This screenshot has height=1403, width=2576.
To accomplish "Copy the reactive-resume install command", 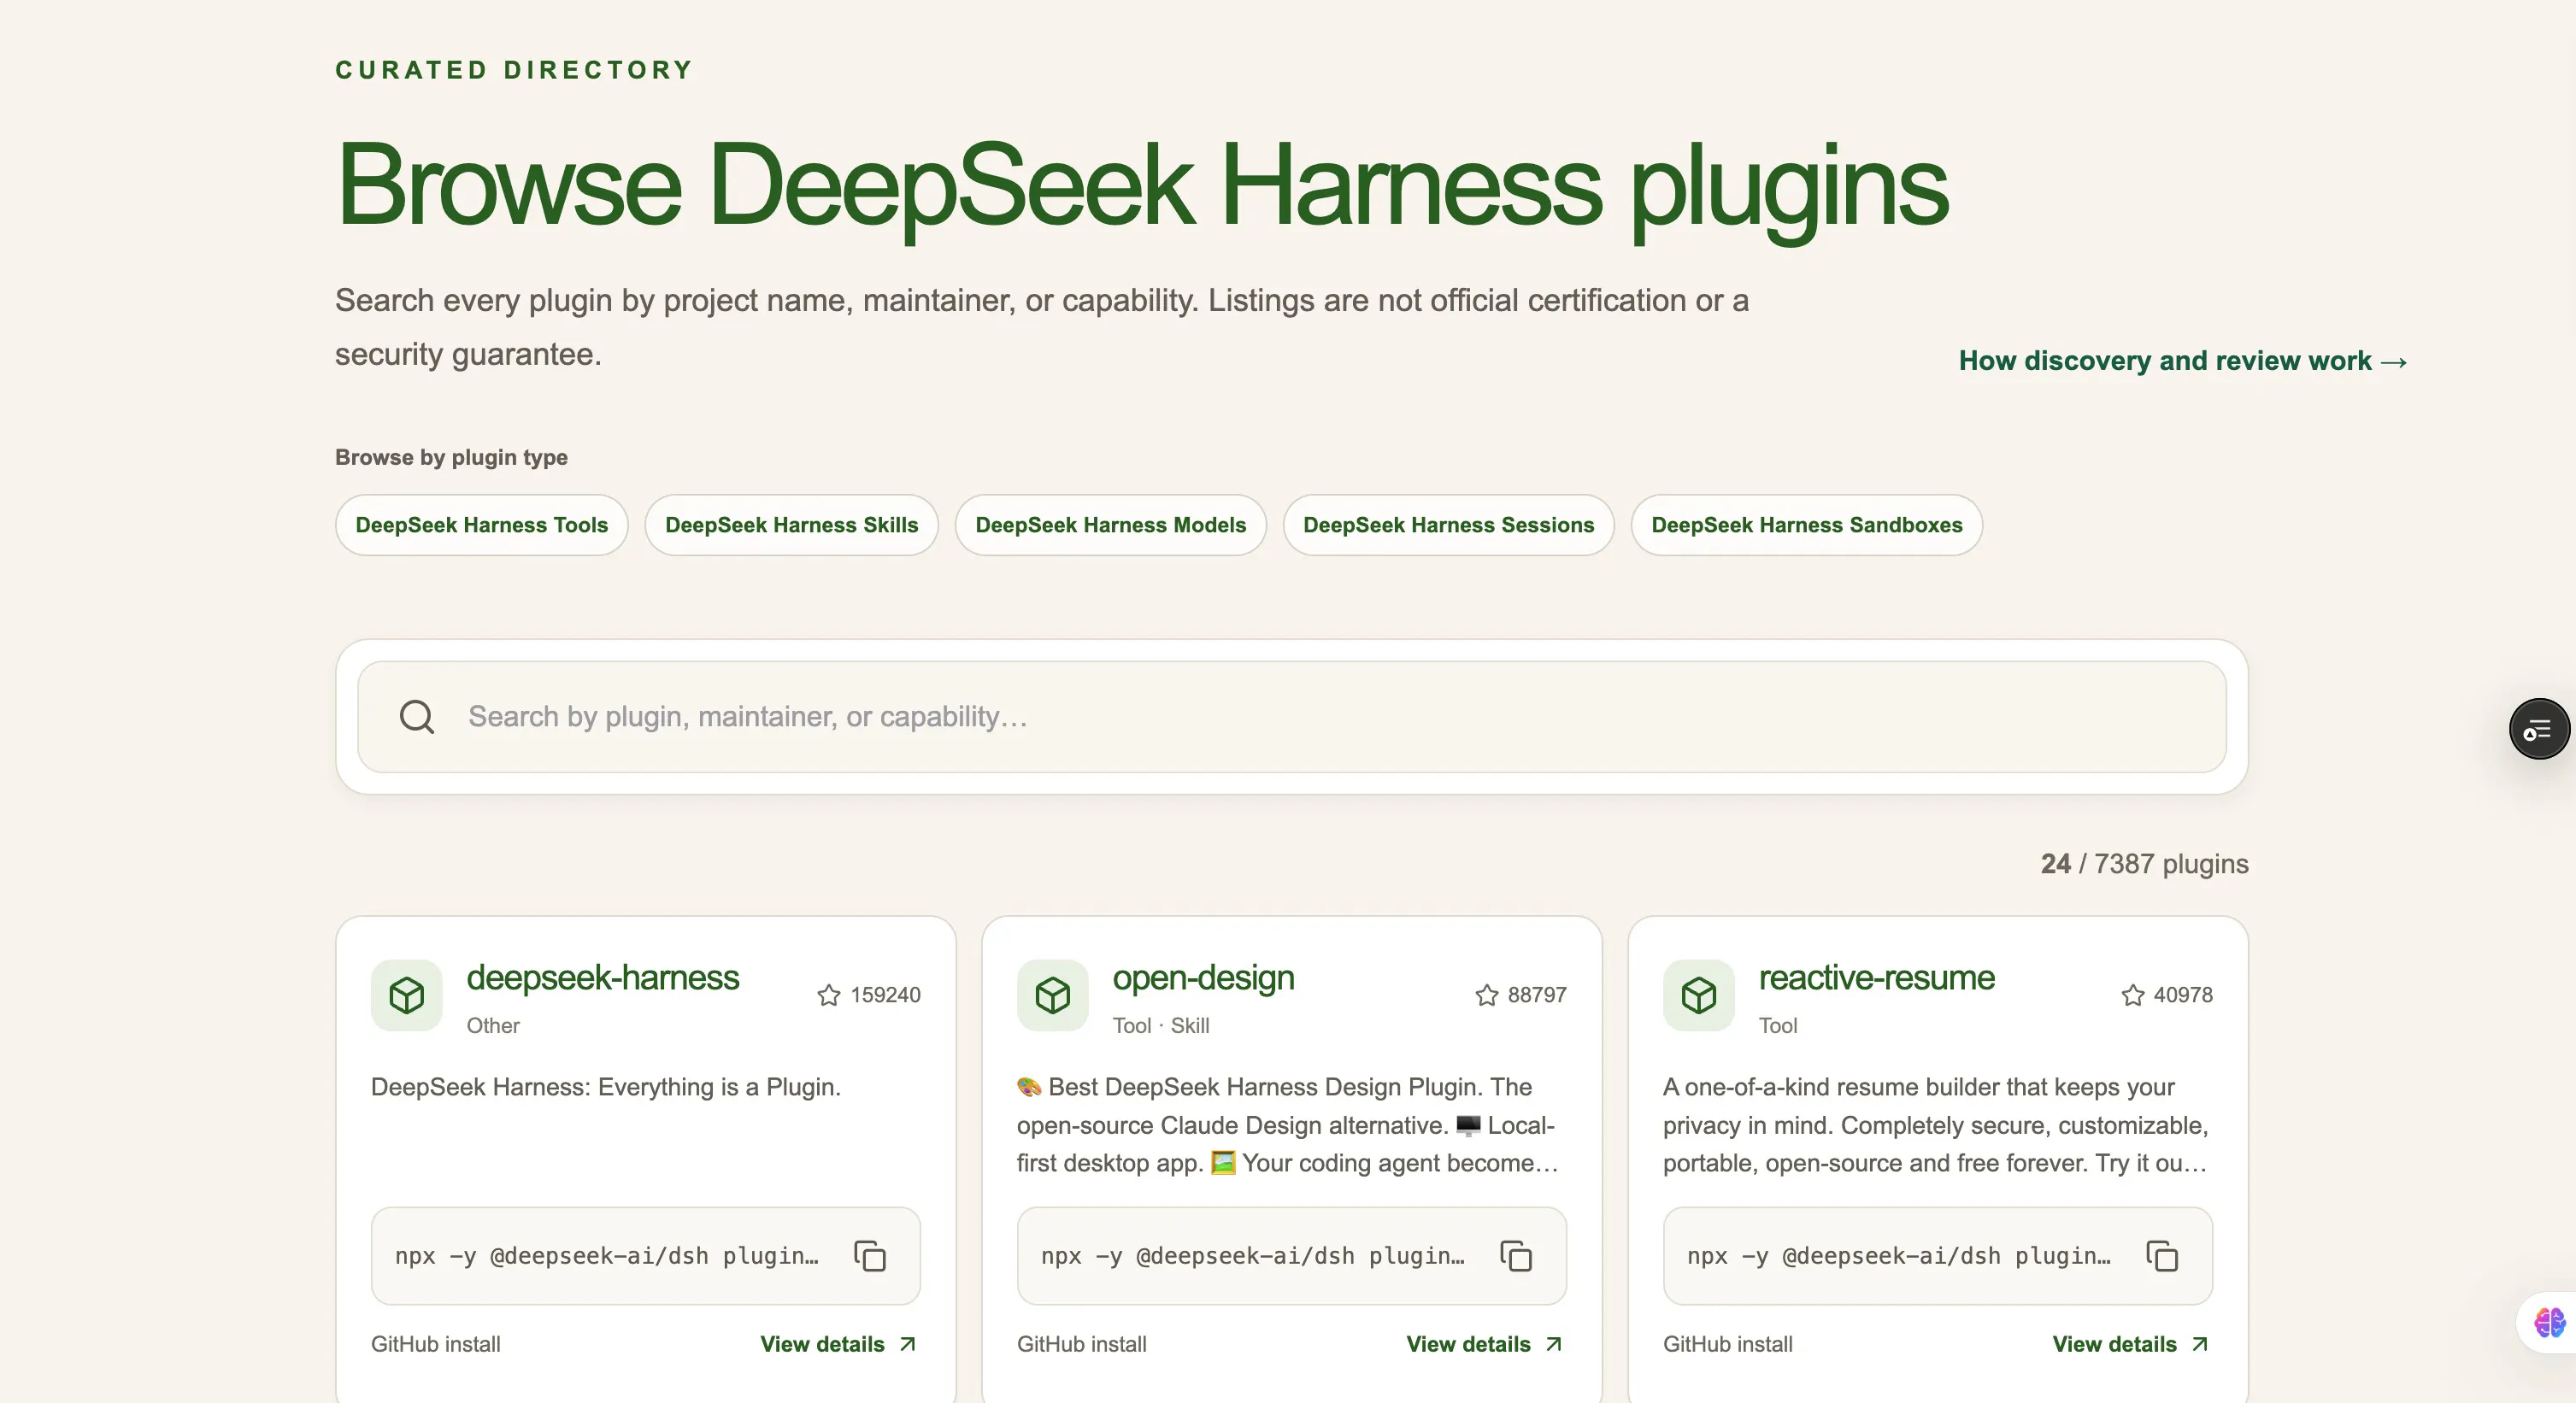I will [x=2162, y=1256].
